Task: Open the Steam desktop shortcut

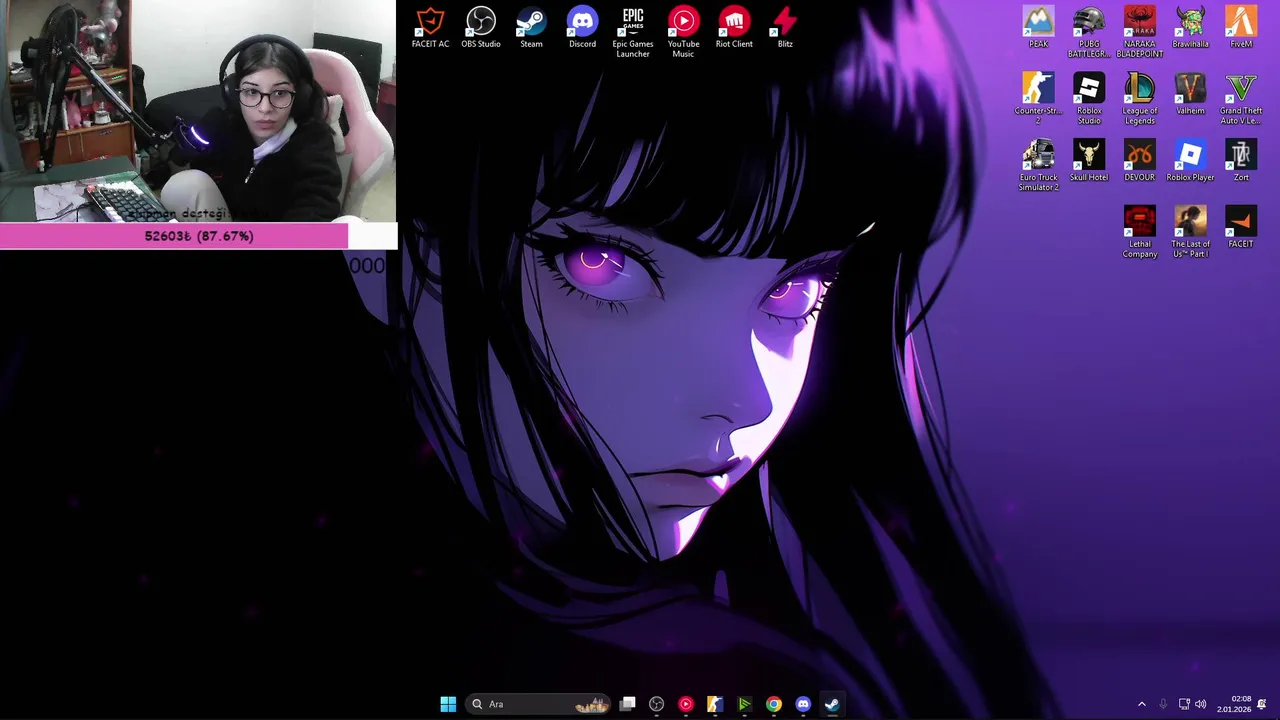Action: coord(531,28)
